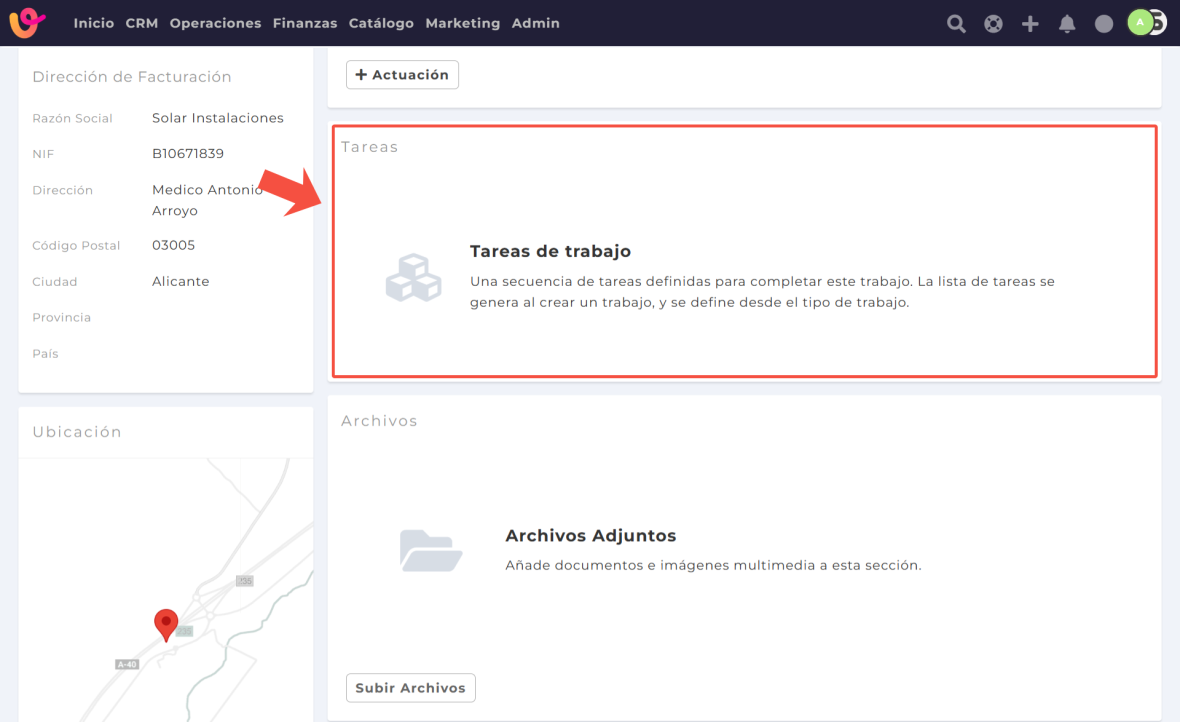The height and width of the screenshot is (722, 1180).
Task: Go to the Admin menu
Action: coord(536,23)
